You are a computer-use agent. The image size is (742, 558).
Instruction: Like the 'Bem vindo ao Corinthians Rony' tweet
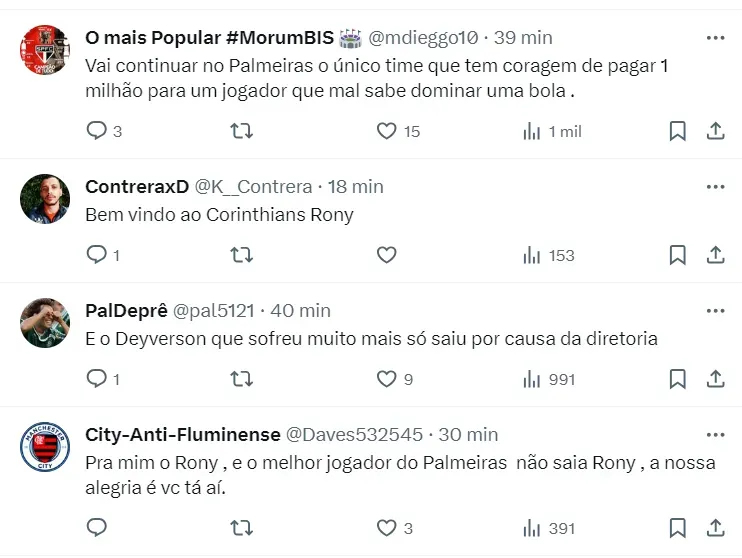pyautogui.click(x=387, y=255)
